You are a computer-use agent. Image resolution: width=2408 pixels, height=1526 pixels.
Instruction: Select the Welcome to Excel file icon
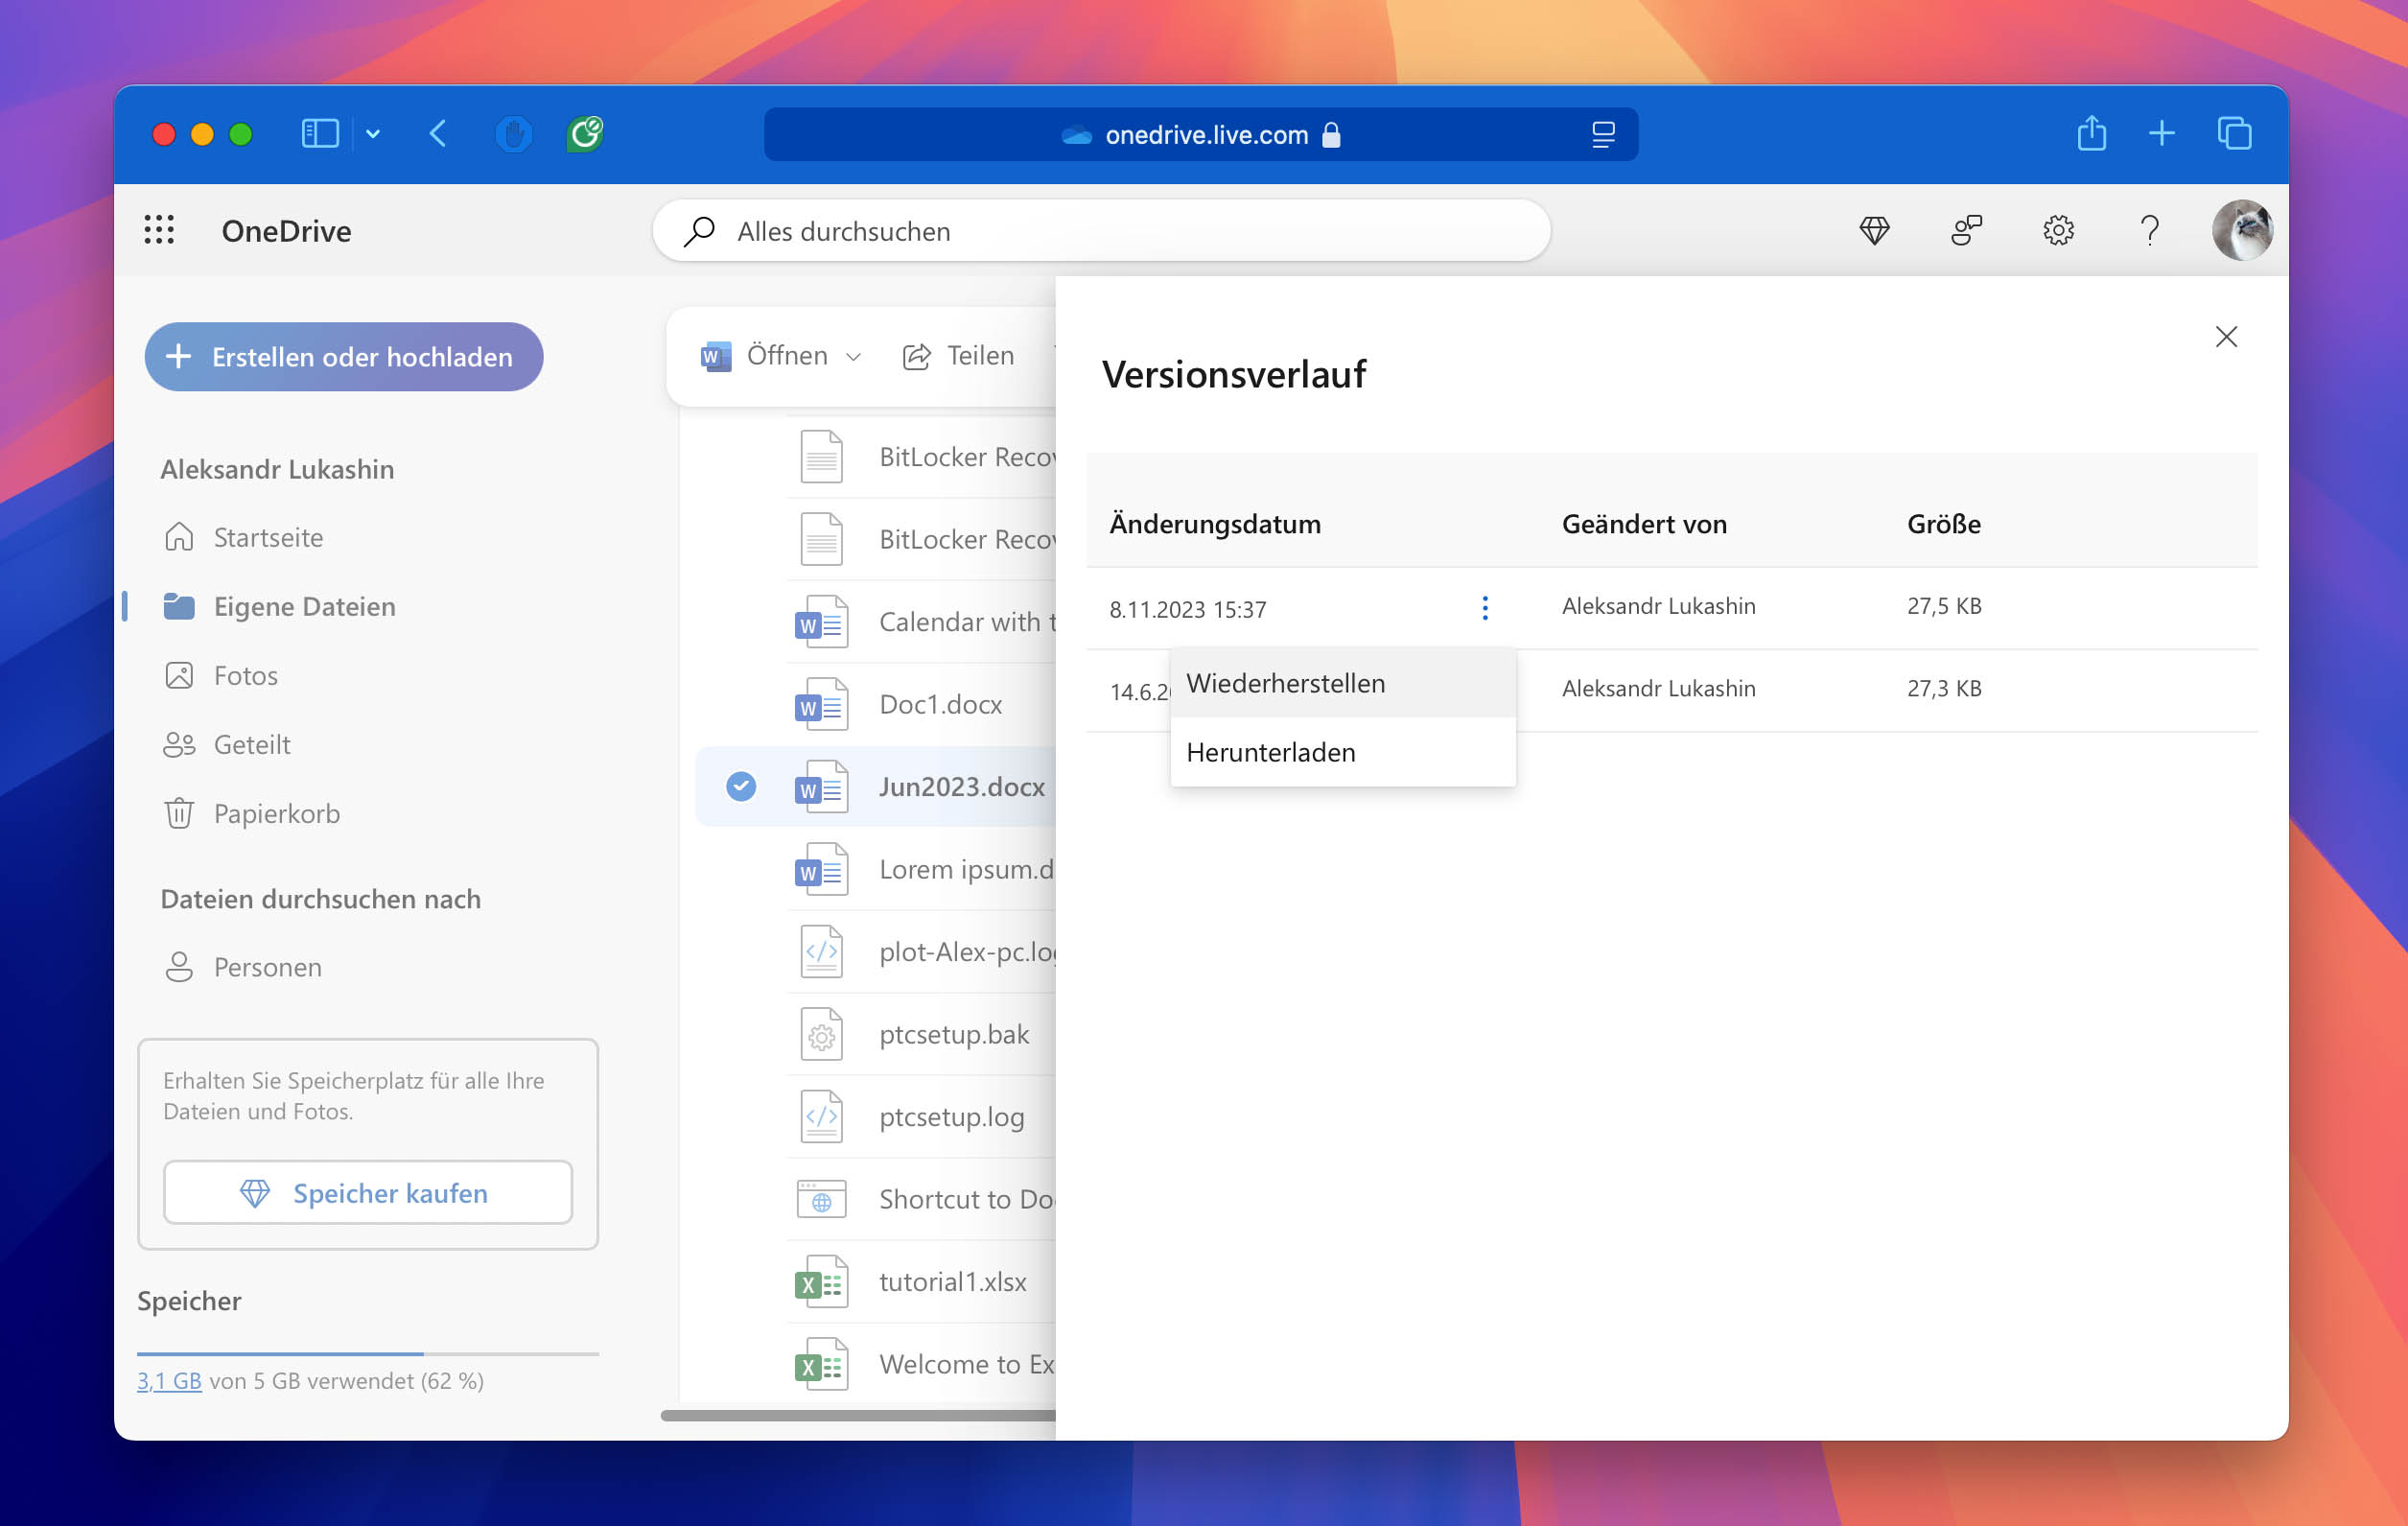821,1364
